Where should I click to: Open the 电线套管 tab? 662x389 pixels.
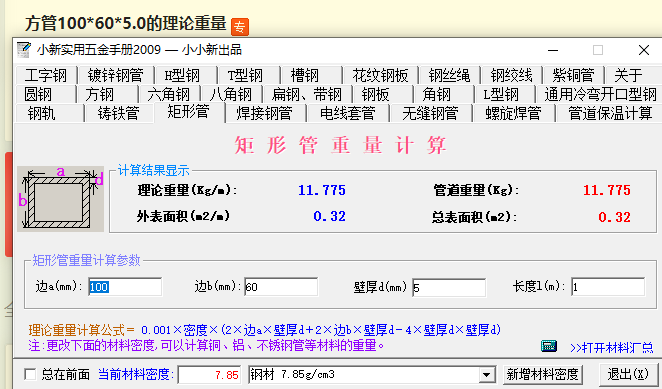(x=347, y=113)
